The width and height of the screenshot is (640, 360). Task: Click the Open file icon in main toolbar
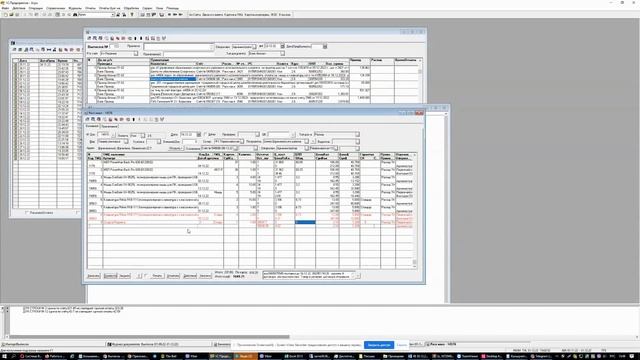pyautogui.click(x=11, y=15)
